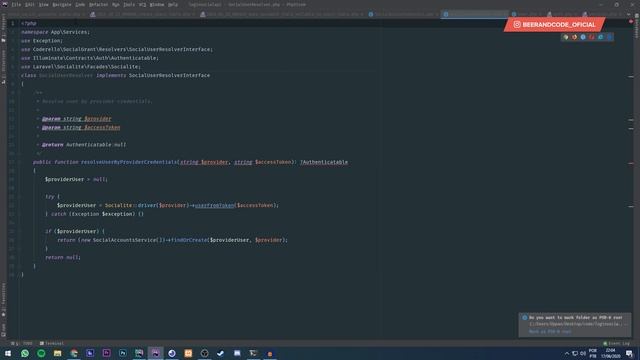Open the Window menu
The width and height of the screenshot is (640, 360).
point(157,4)
